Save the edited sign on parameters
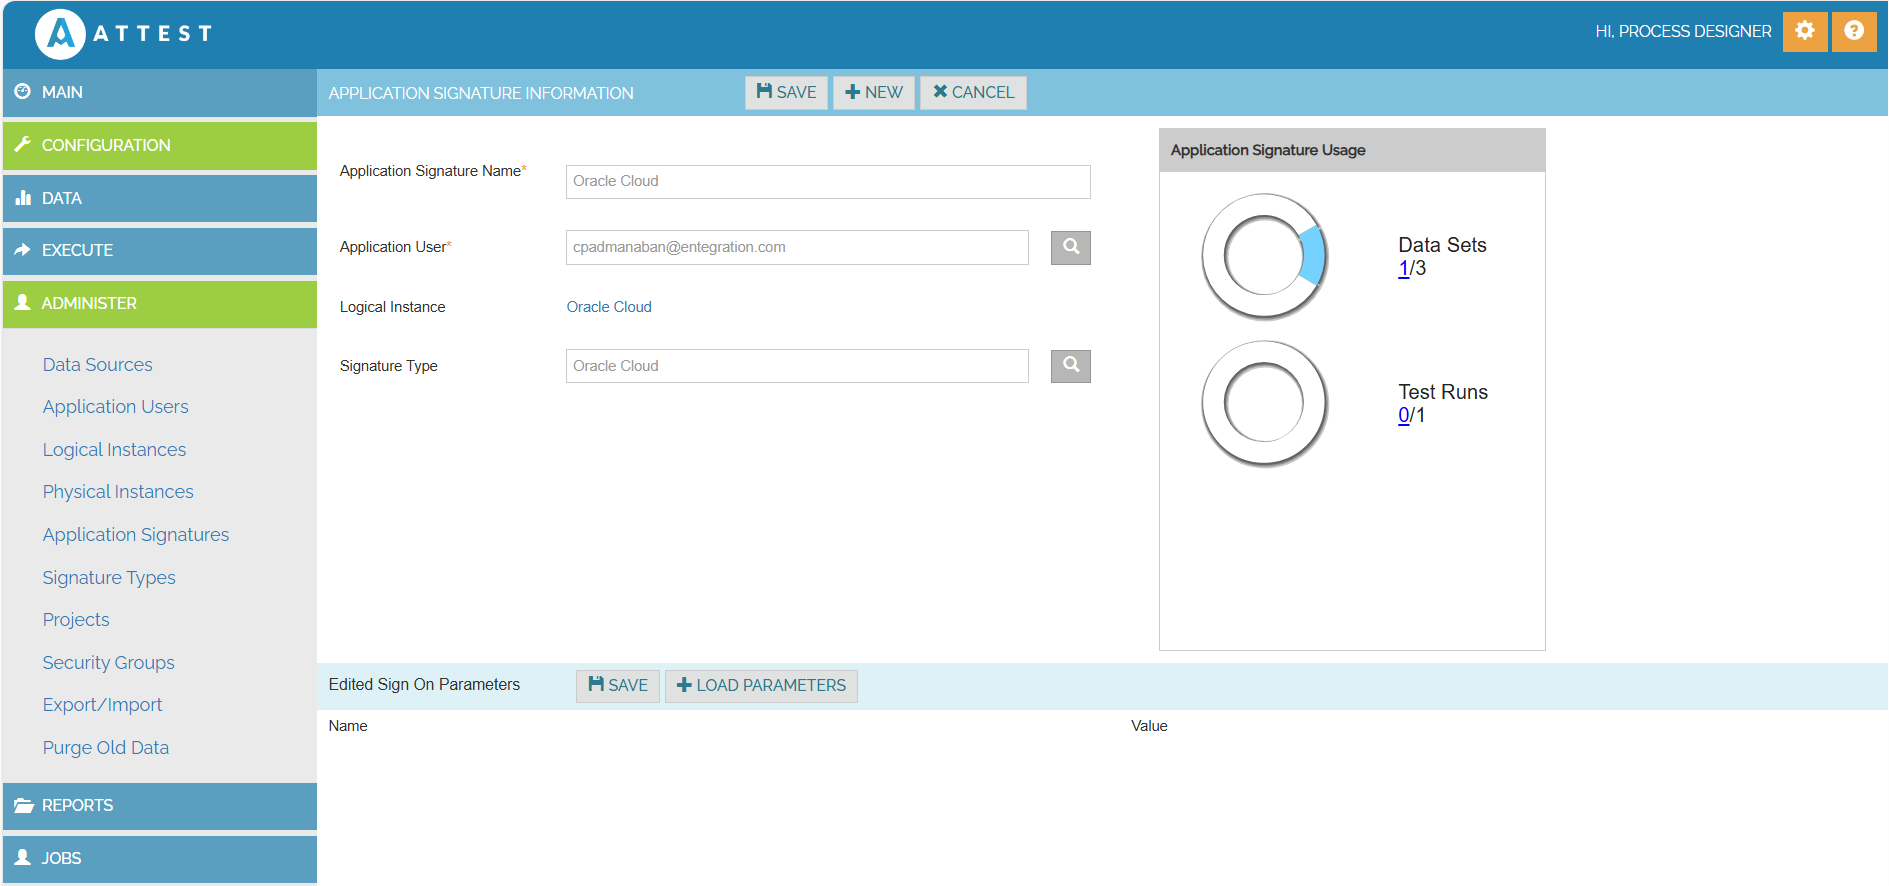Viewport: 1889px width, 886px height. pos(618,685)
